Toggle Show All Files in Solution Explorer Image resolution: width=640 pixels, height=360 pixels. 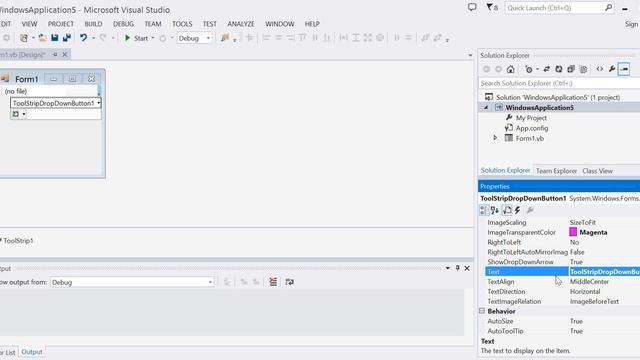click(583, 69)
